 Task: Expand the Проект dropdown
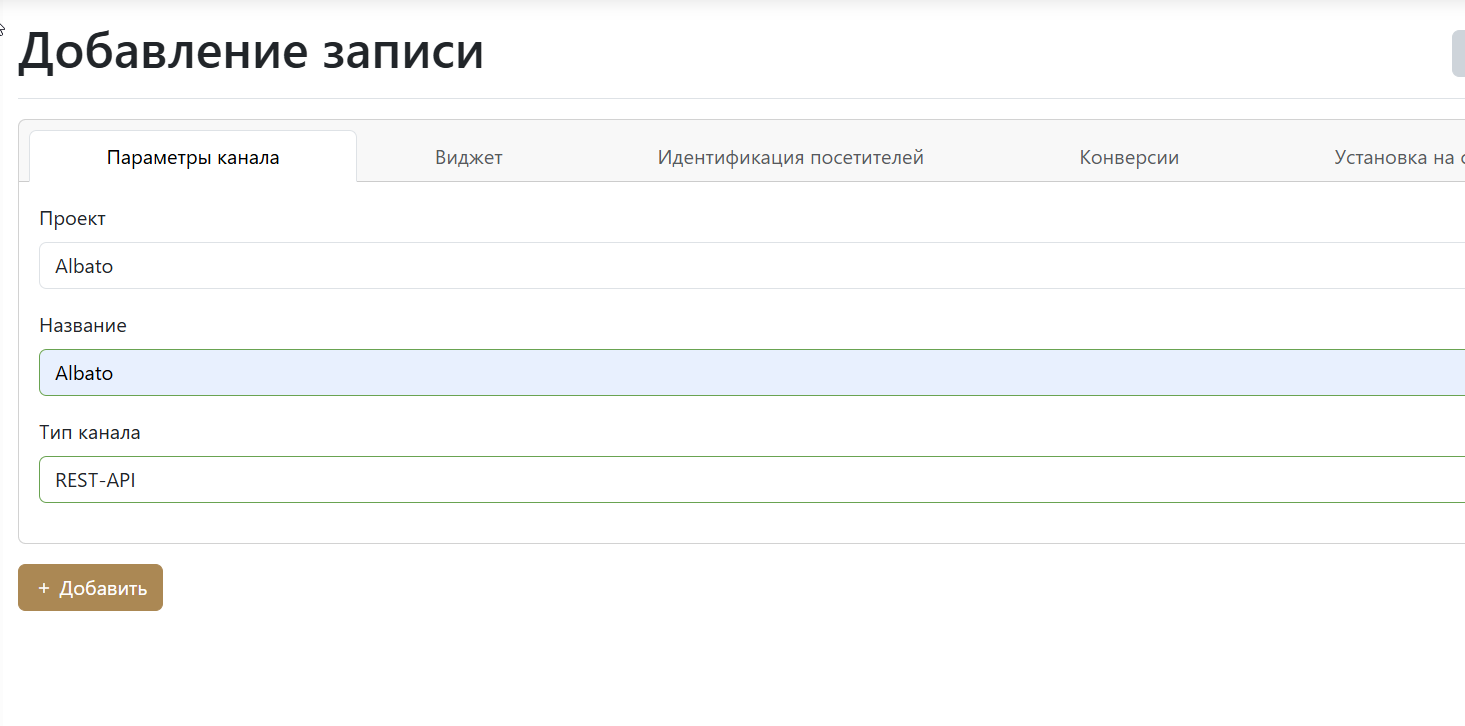750,266
